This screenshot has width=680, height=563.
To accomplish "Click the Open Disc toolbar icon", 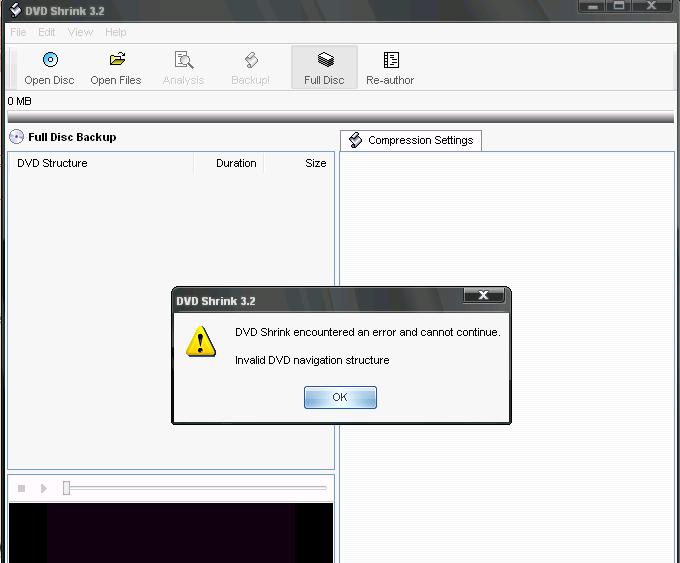I will pyautogui.click(x=50, y=59).
